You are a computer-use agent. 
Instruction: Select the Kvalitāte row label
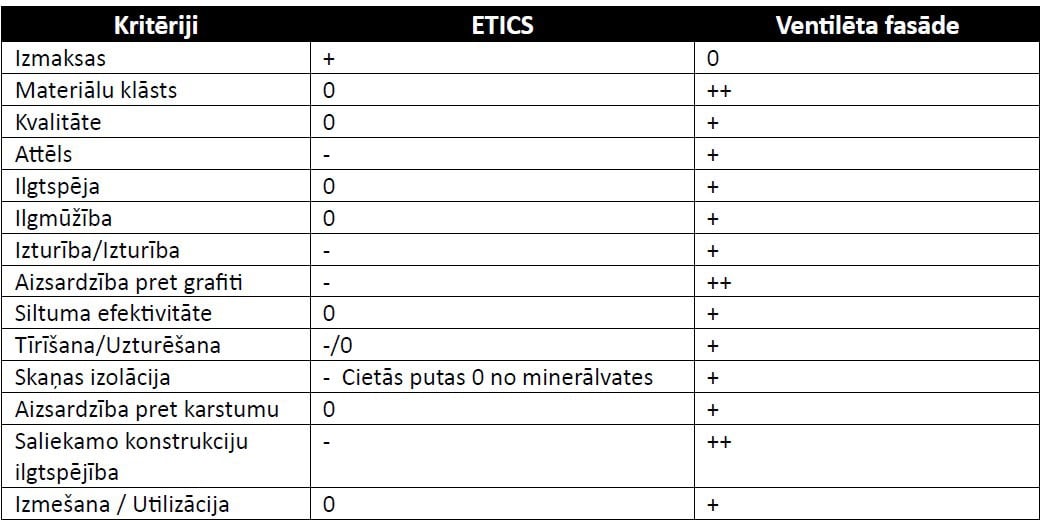58,122
